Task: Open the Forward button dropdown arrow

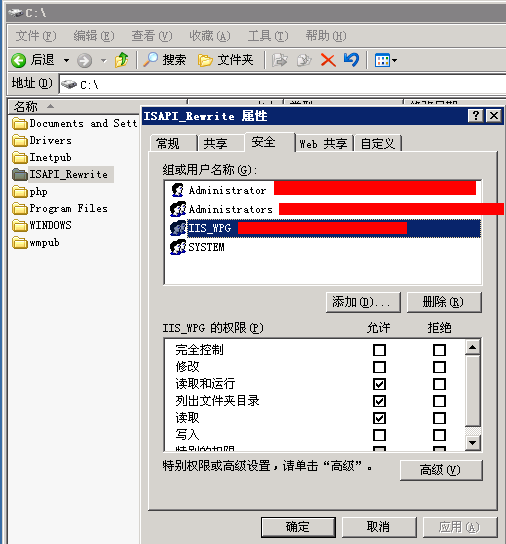Action: tap(103, 60)
